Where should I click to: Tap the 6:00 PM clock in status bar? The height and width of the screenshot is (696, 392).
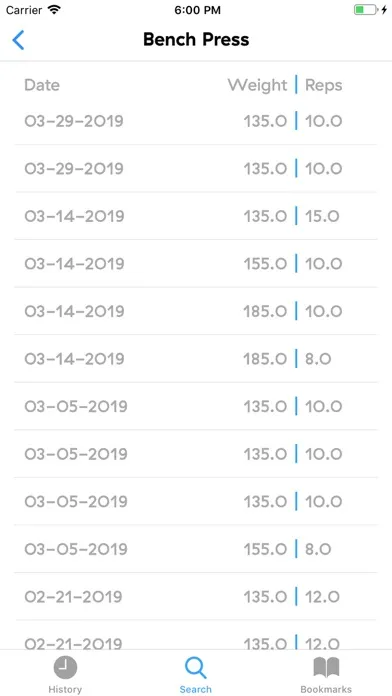(197, 10)
